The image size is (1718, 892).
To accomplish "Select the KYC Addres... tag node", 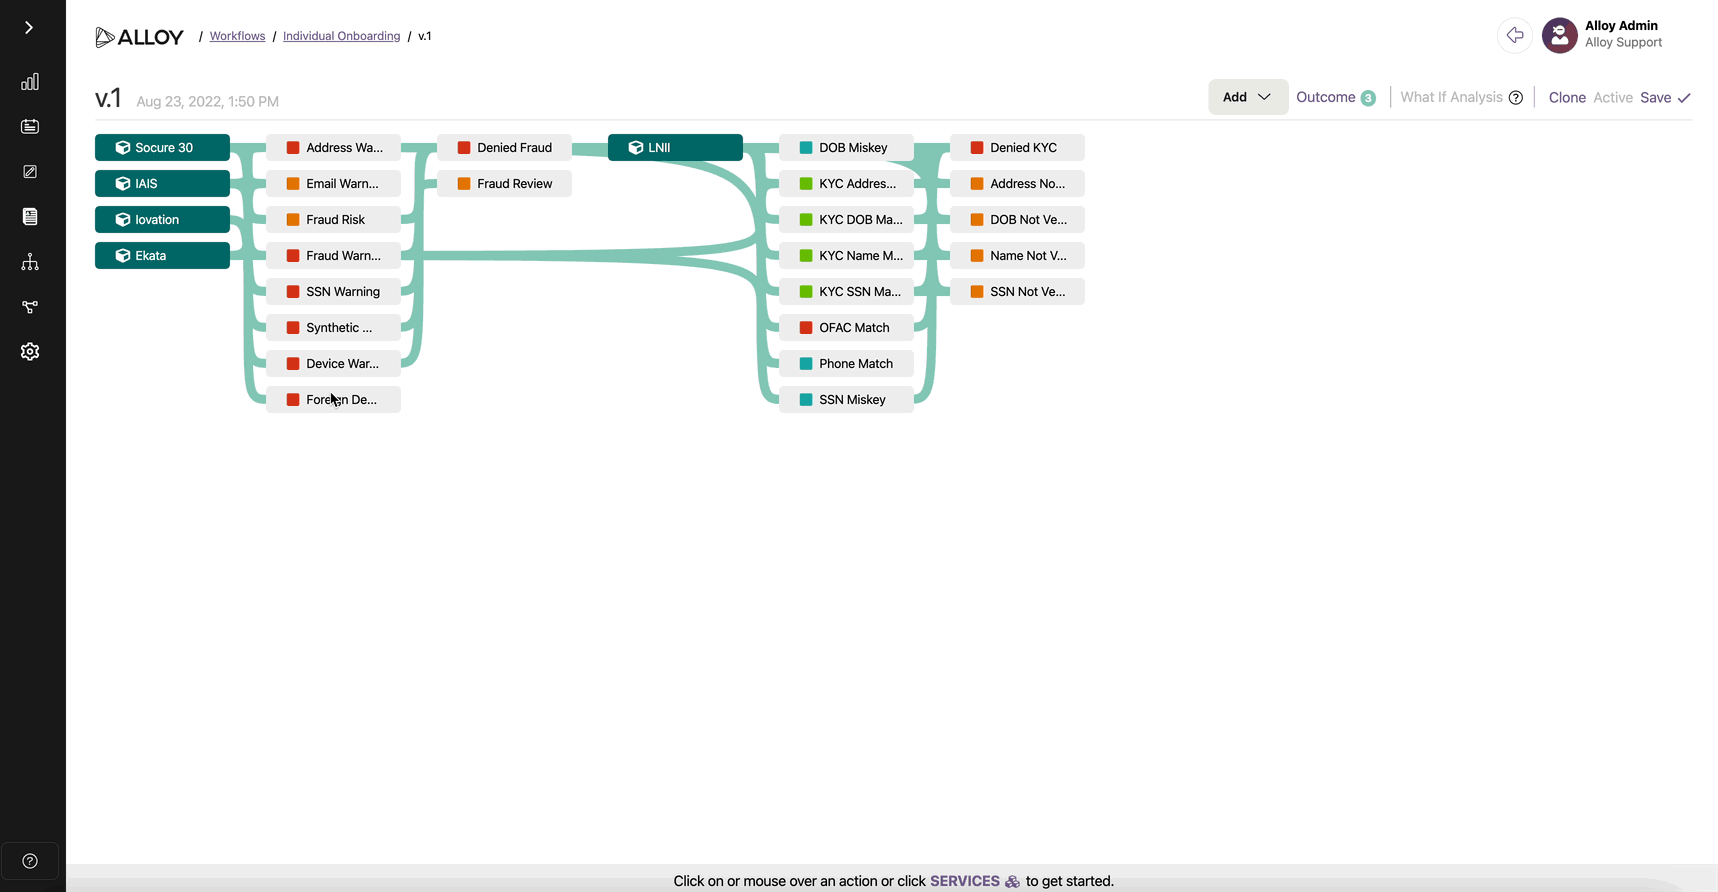I will [x=846, y=183].
